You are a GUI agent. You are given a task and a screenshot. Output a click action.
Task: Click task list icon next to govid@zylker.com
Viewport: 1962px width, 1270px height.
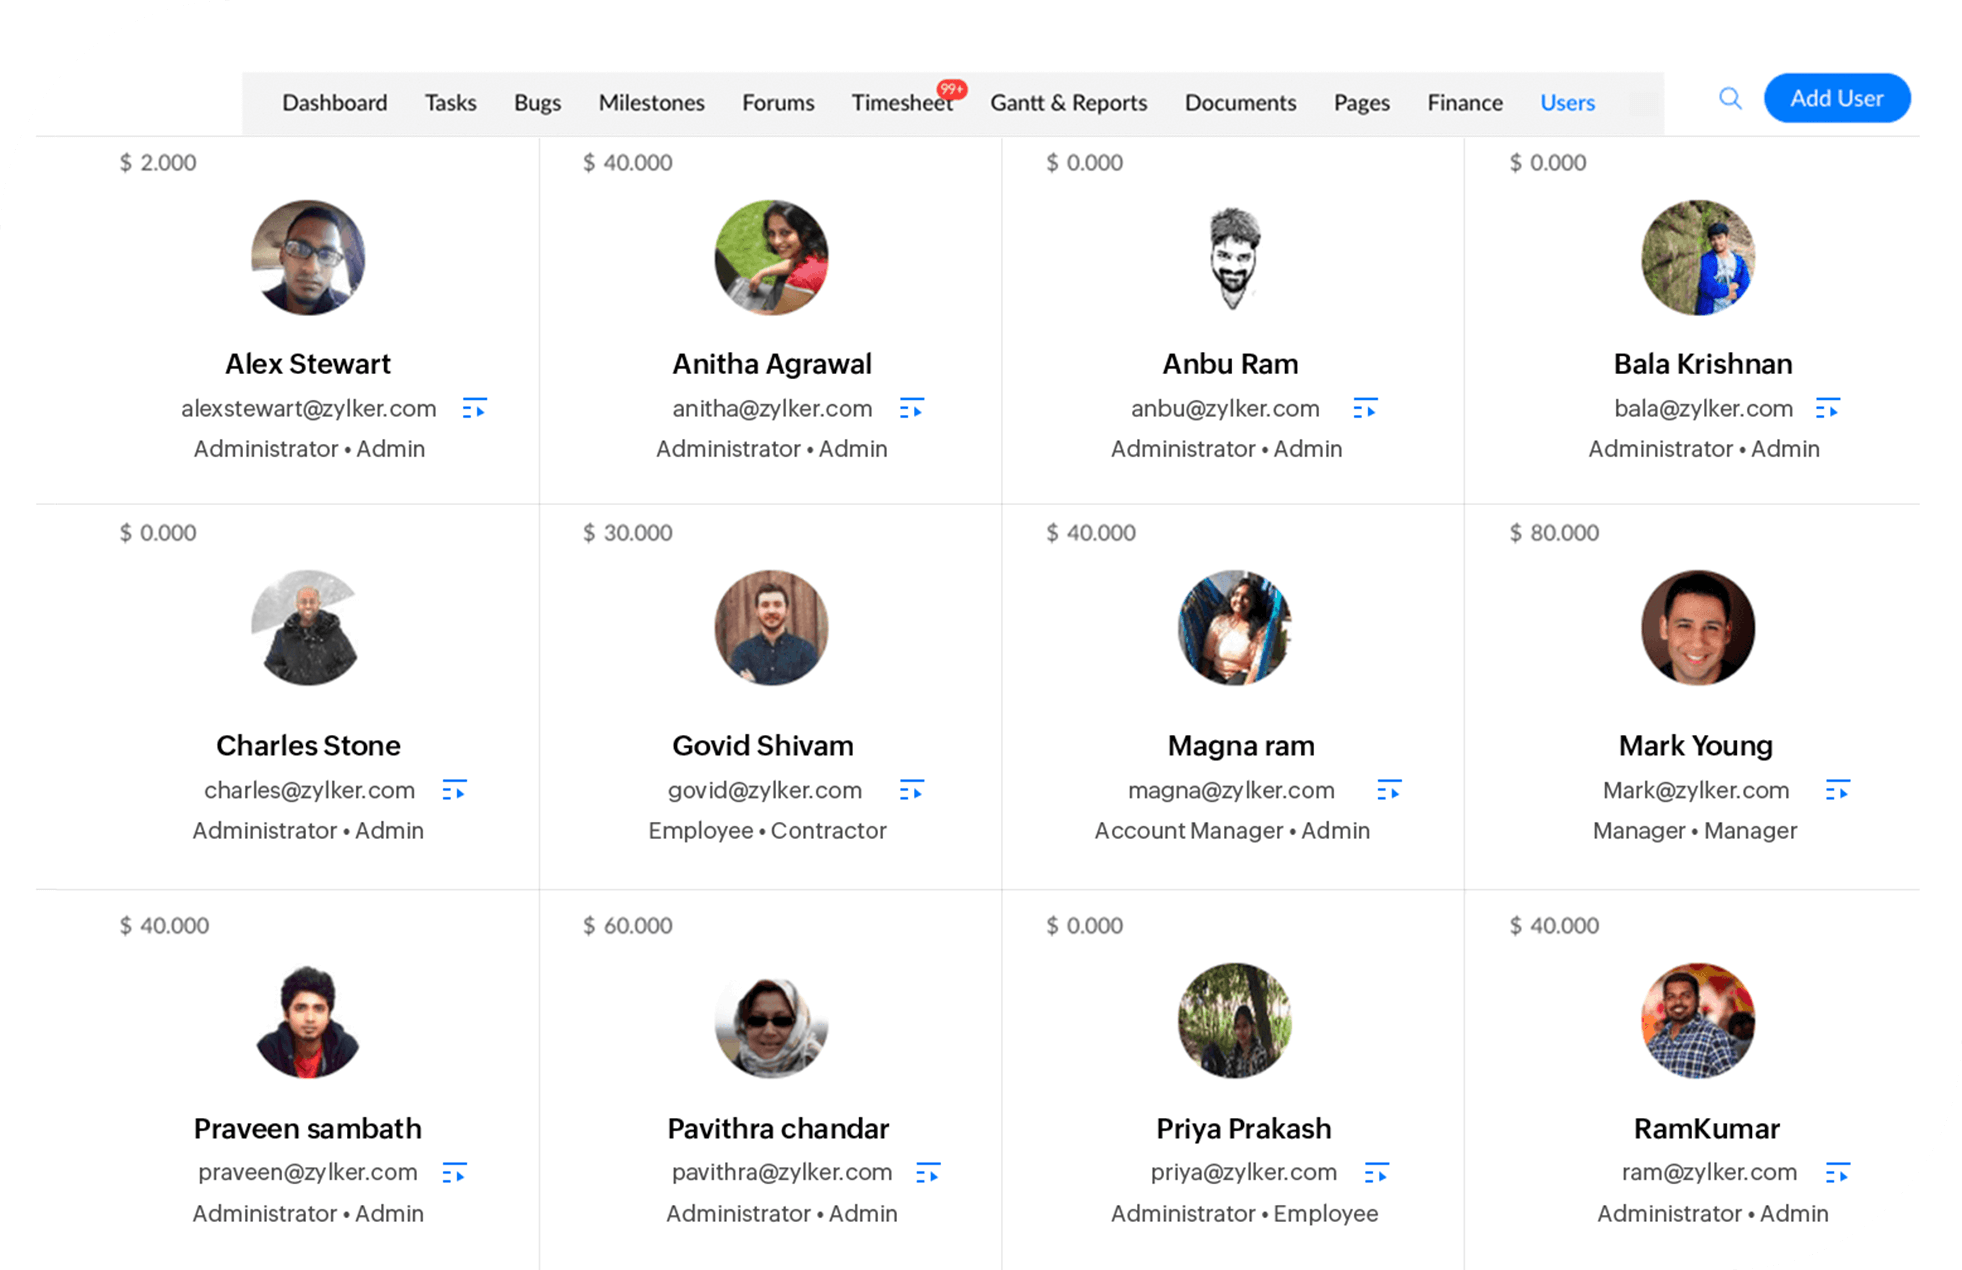tap(911, 790)
